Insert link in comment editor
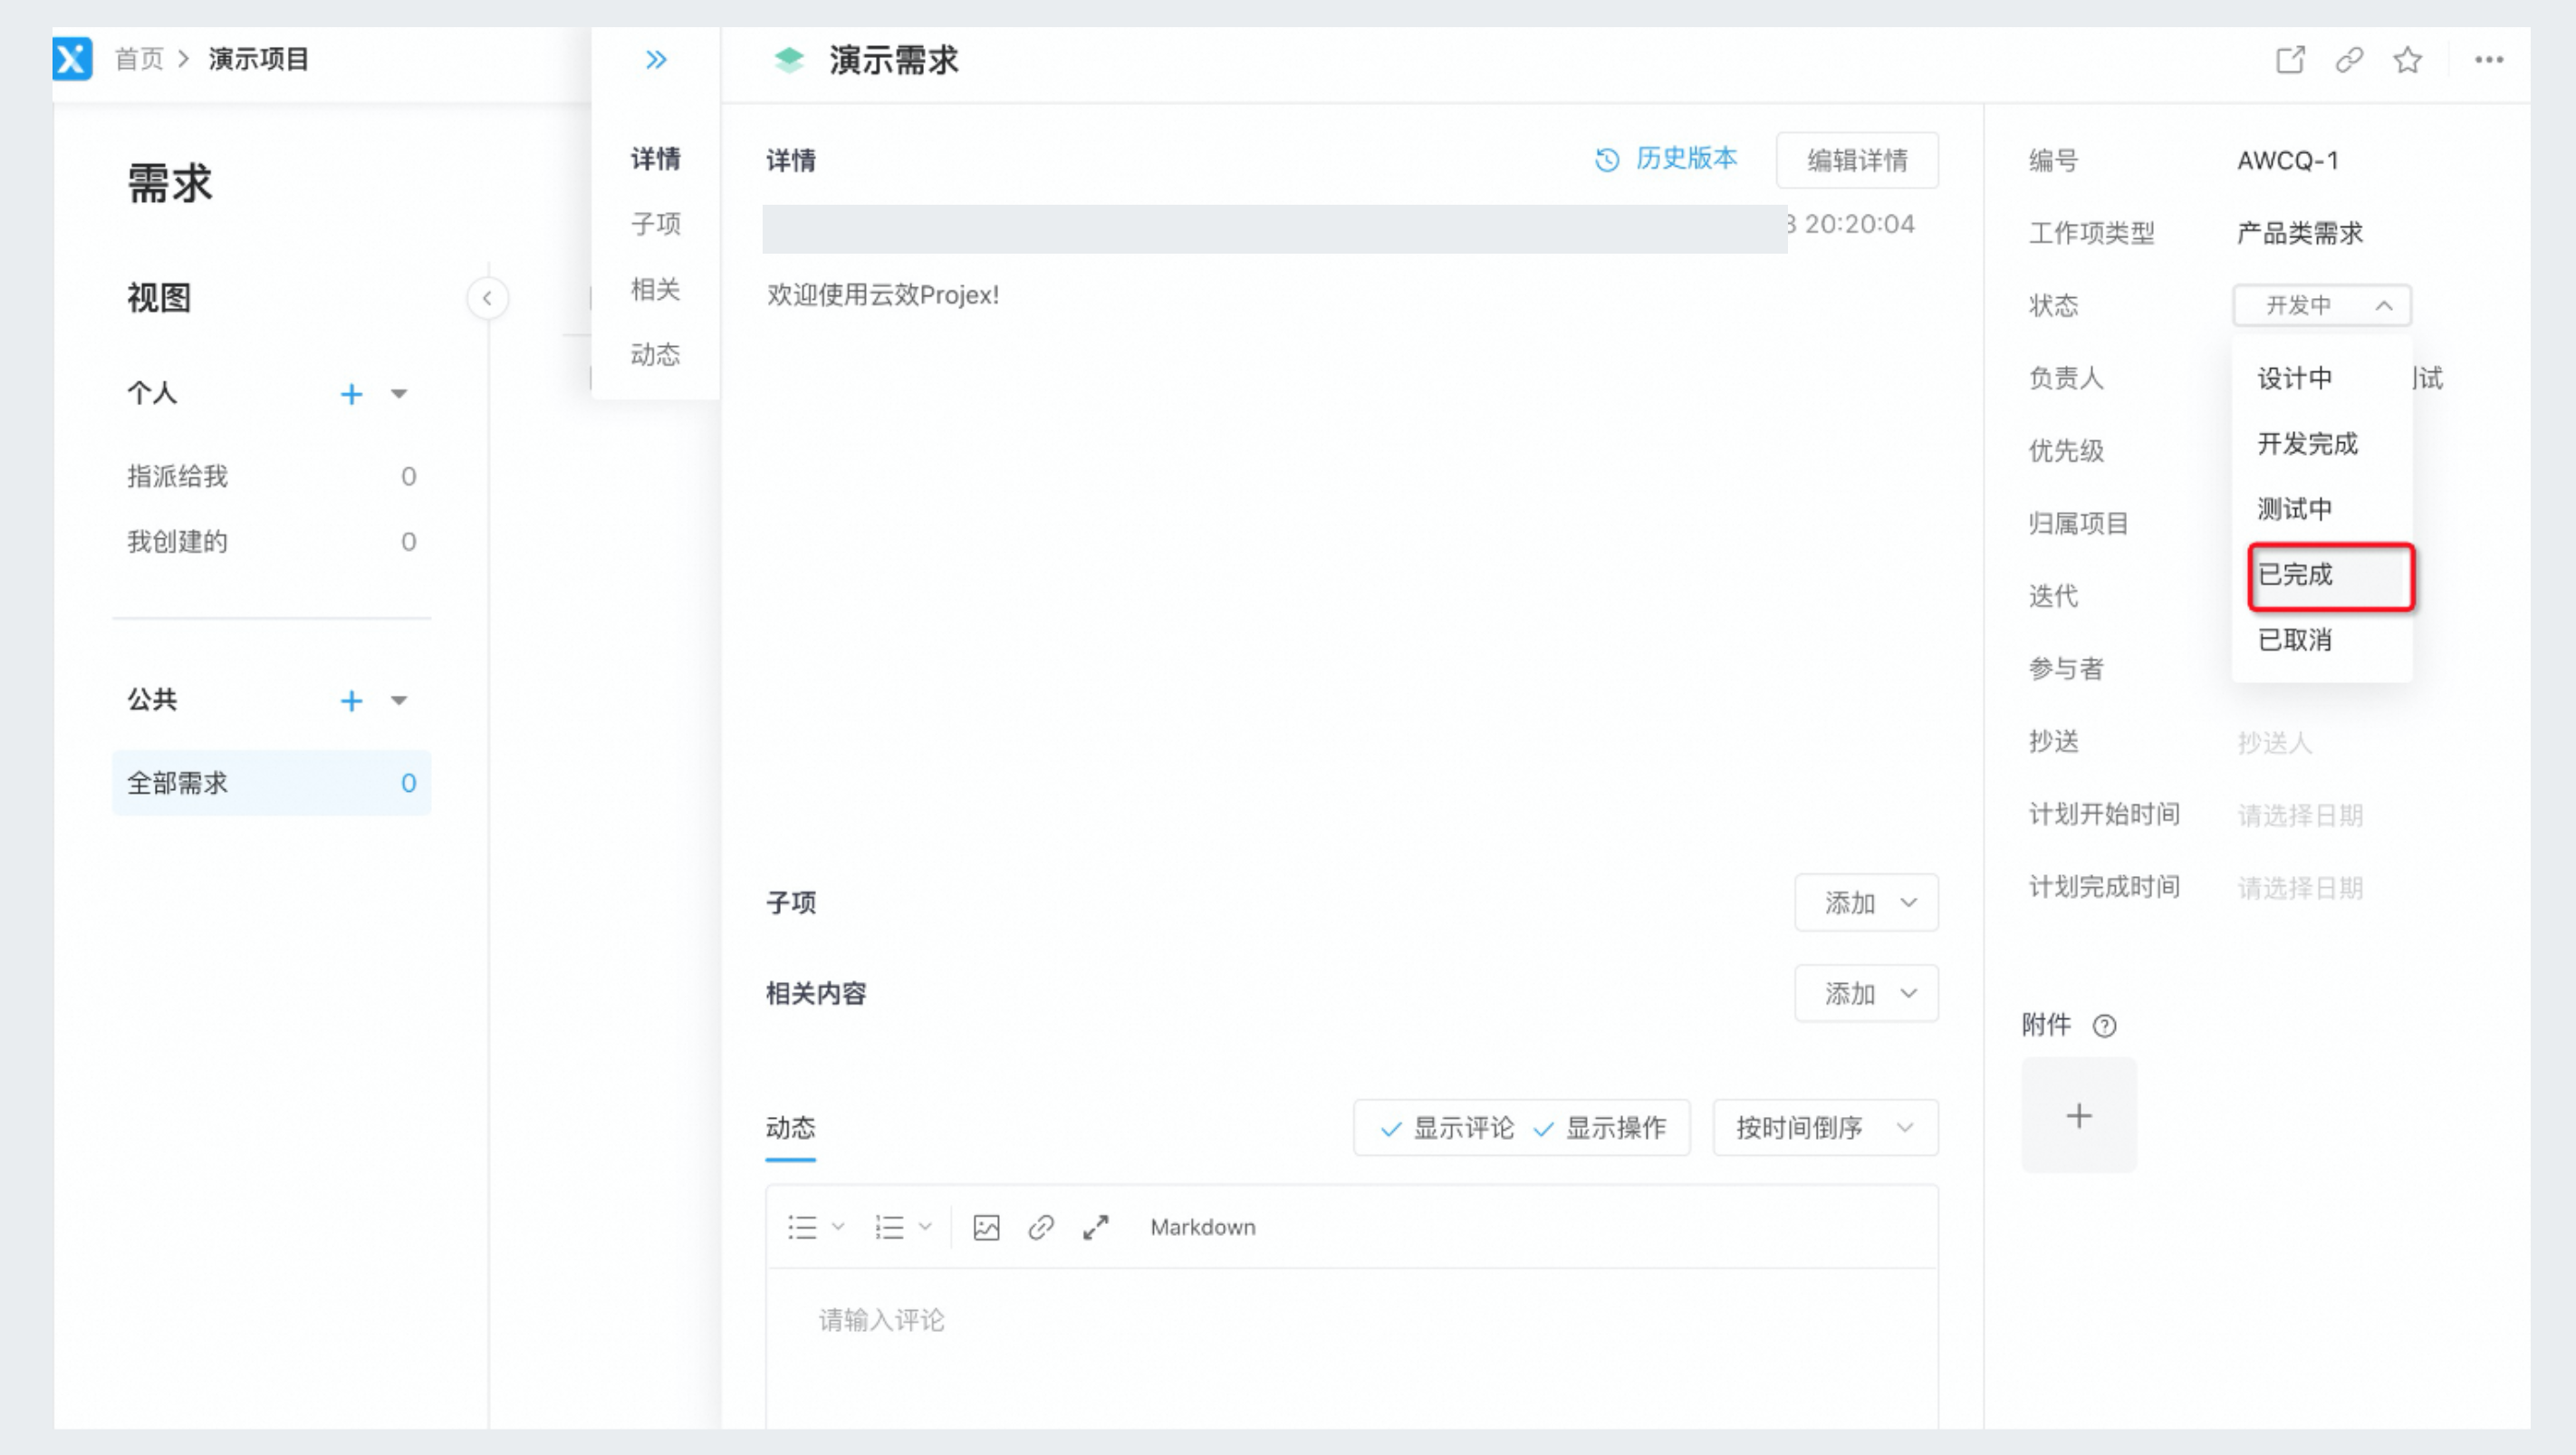2576x1455 pixels. click(1041, 1227)
